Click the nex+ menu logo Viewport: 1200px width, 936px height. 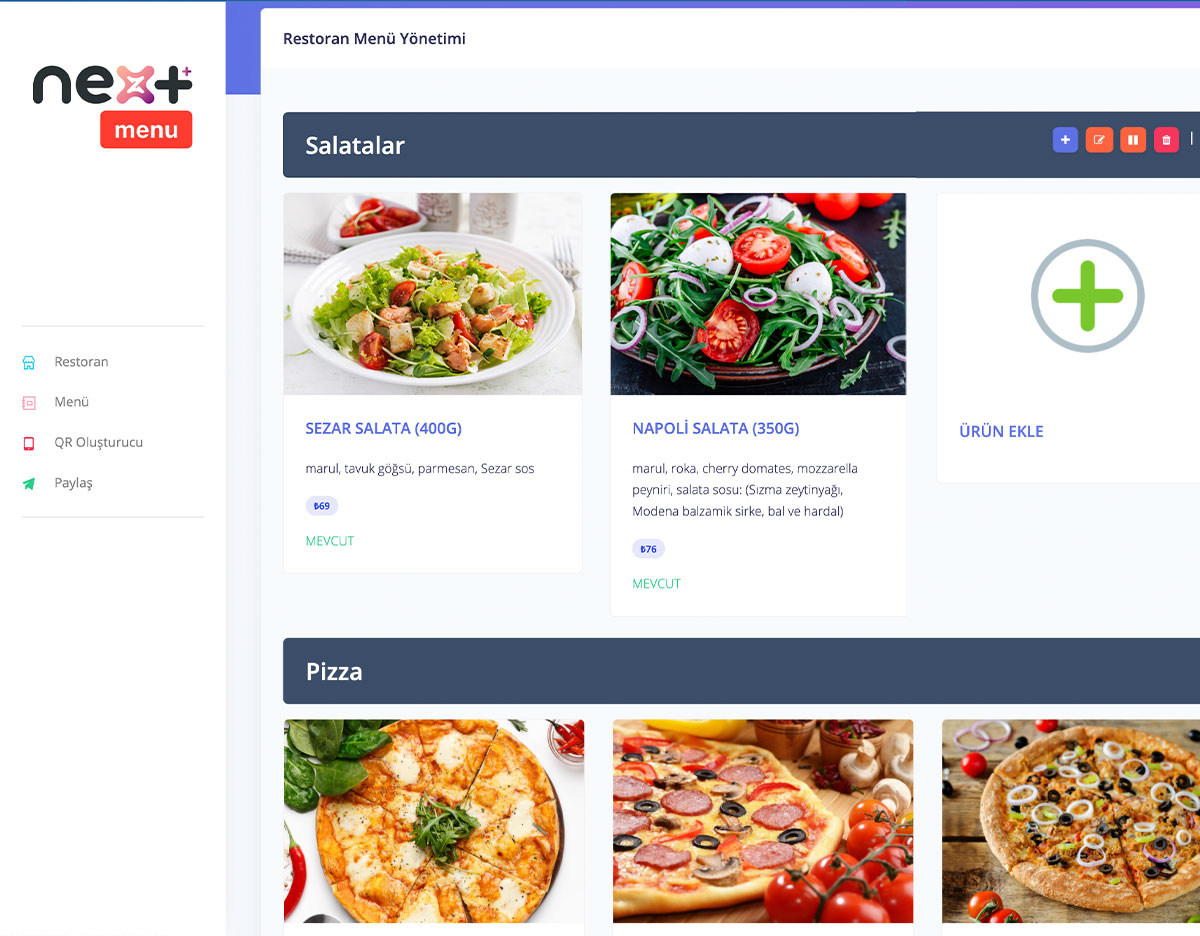112,106
